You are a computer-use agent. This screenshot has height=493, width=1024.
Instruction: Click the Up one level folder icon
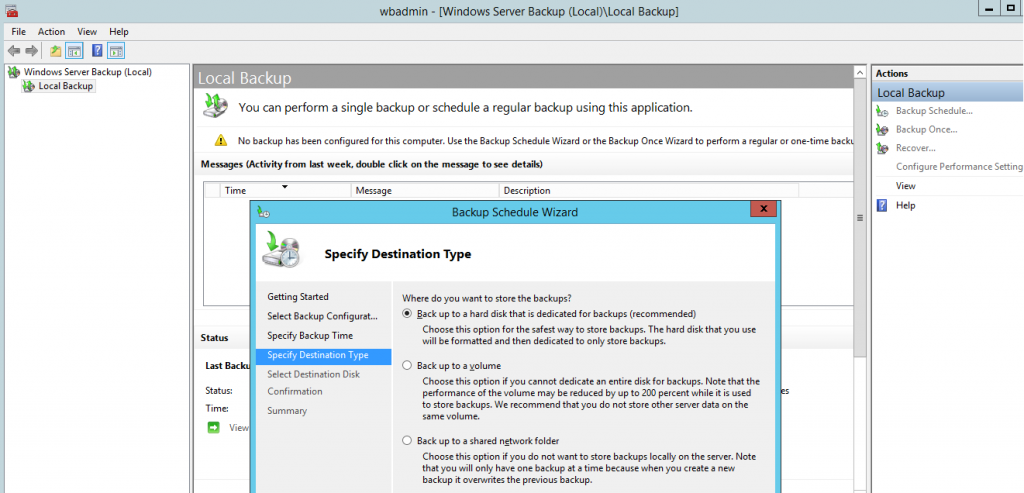56,51
